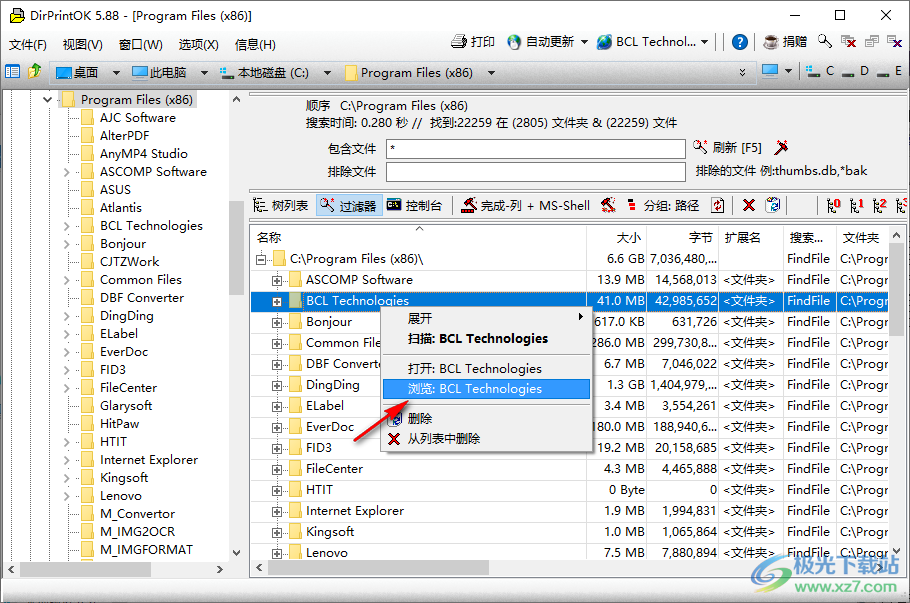The height and width of the screenshot is (603, 910).
Task: Toggle the 过滤器 filter button
Action: tap(348, 205)
